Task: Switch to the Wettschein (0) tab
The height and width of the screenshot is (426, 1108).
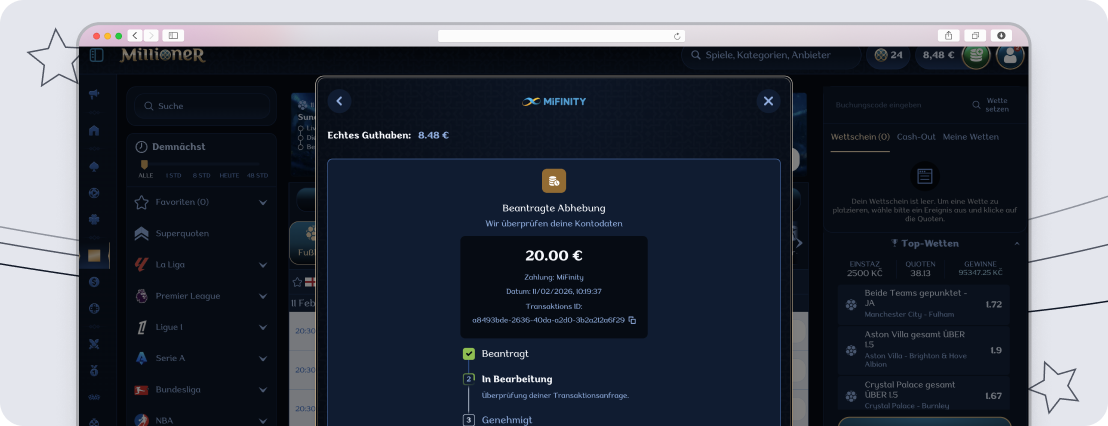Action: (x=860, y=137)
